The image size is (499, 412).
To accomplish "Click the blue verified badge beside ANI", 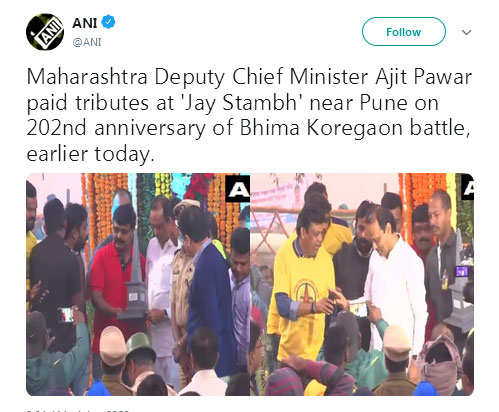I will click(x=108, y=22).
